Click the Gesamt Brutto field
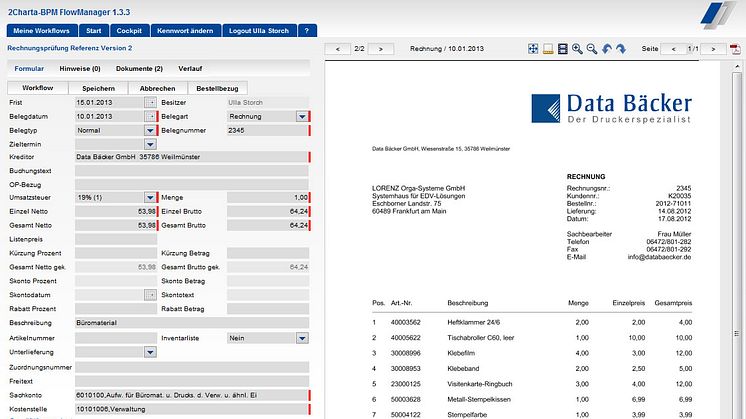 (268, 225)
